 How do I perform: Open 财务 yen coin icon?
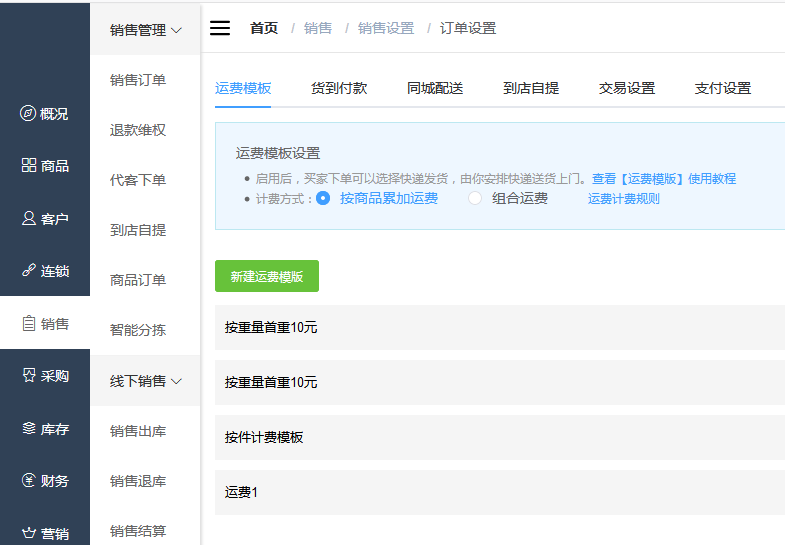pos(29,480)
